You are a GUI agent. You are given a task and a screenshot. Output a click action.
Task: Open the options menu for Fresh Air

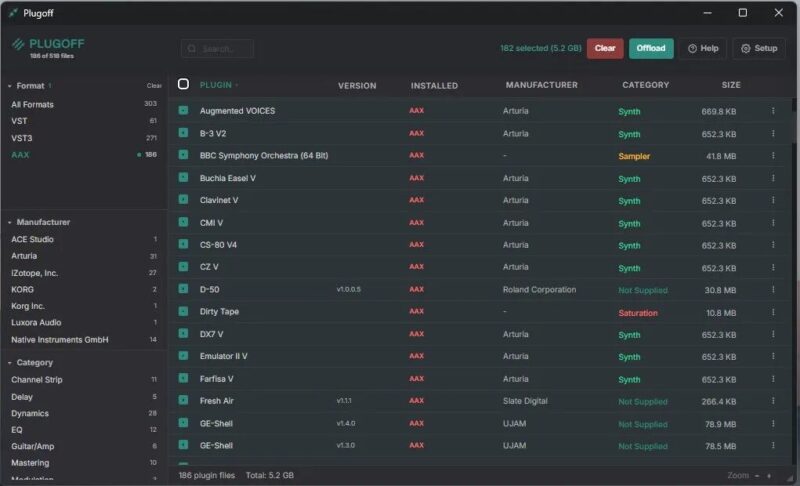tap(773, 401)
